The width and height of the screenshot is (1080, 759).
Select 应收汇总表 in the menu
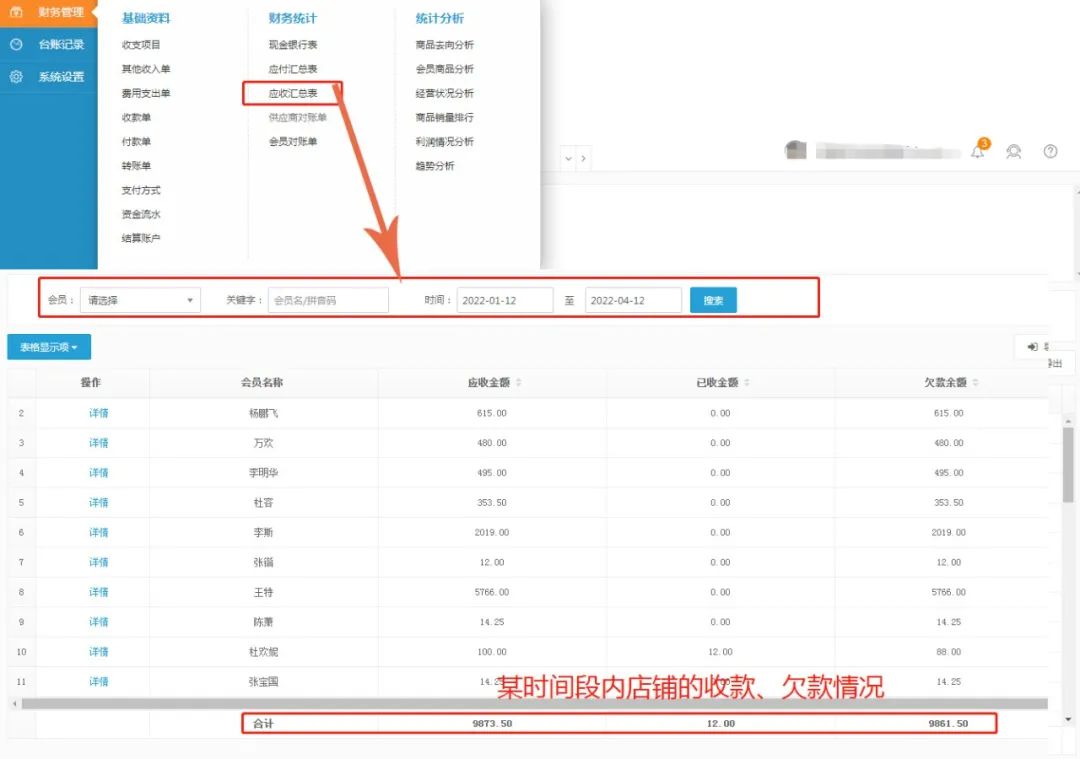[293, 93]
